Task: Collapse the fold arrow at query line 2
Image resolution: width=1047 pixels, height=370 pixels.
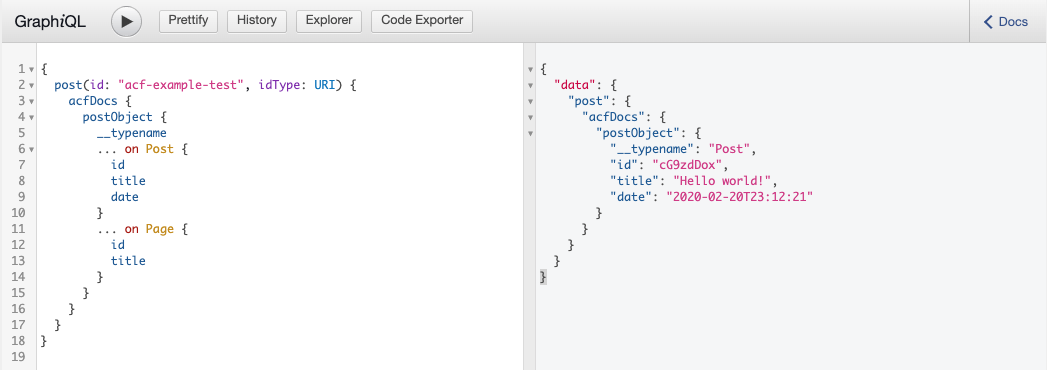Action: (31, 85)
